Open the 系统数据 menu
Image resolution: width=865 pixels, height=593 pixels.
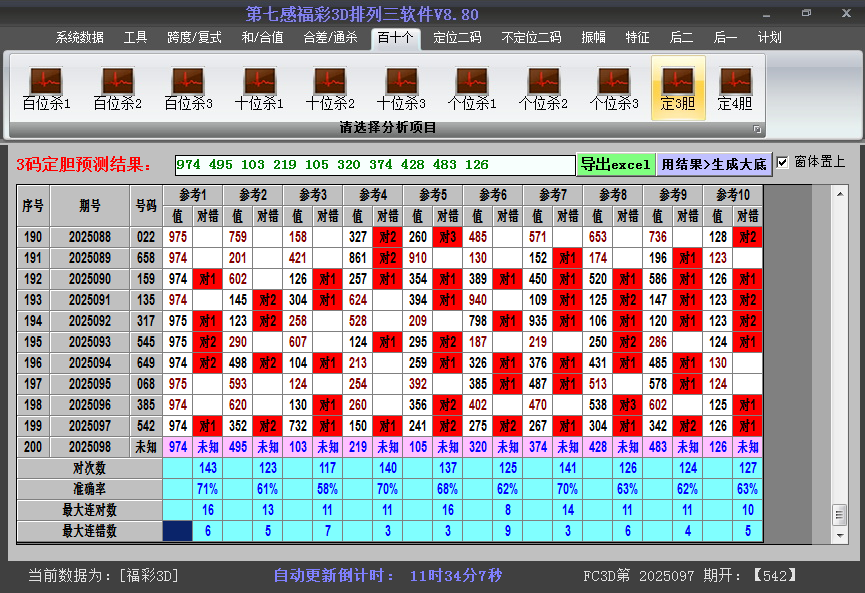pos(79,38)
